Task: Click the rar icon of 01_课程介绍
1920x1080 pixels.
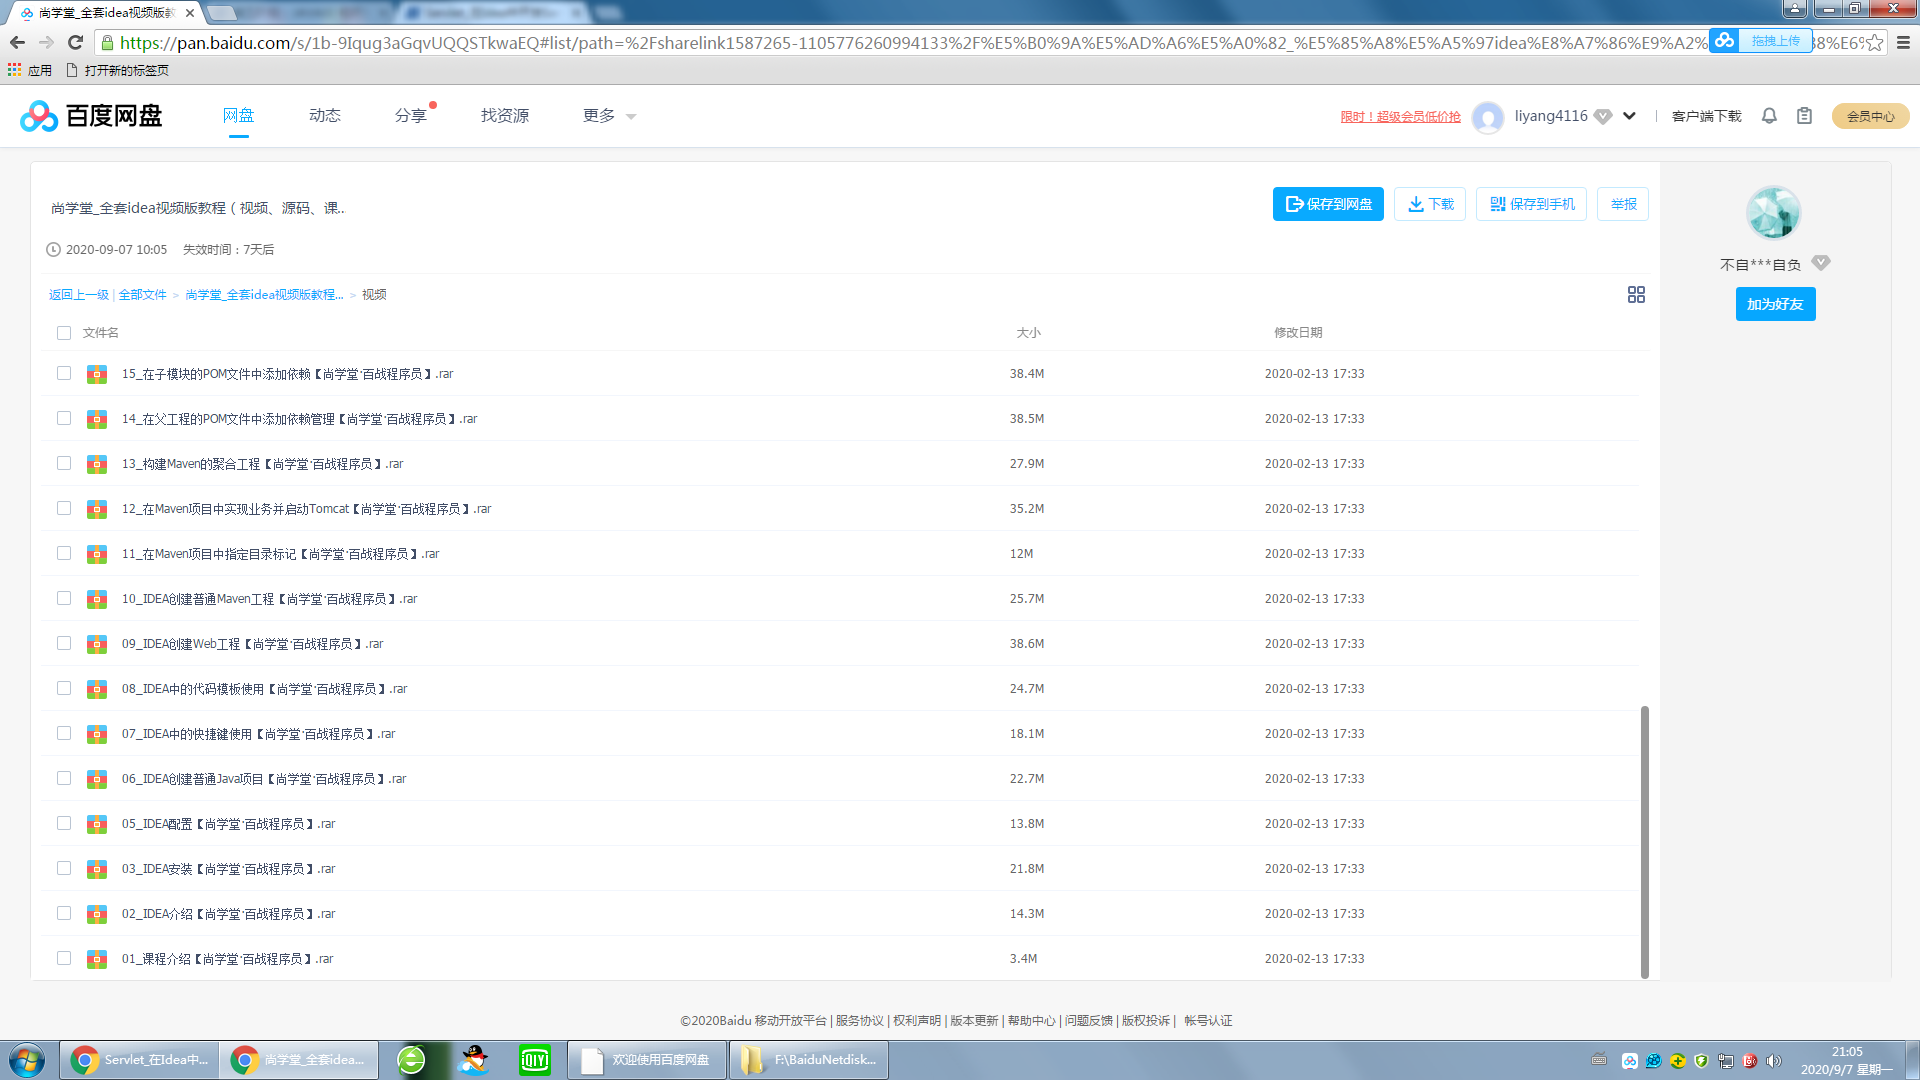Action: coord(97,959)
